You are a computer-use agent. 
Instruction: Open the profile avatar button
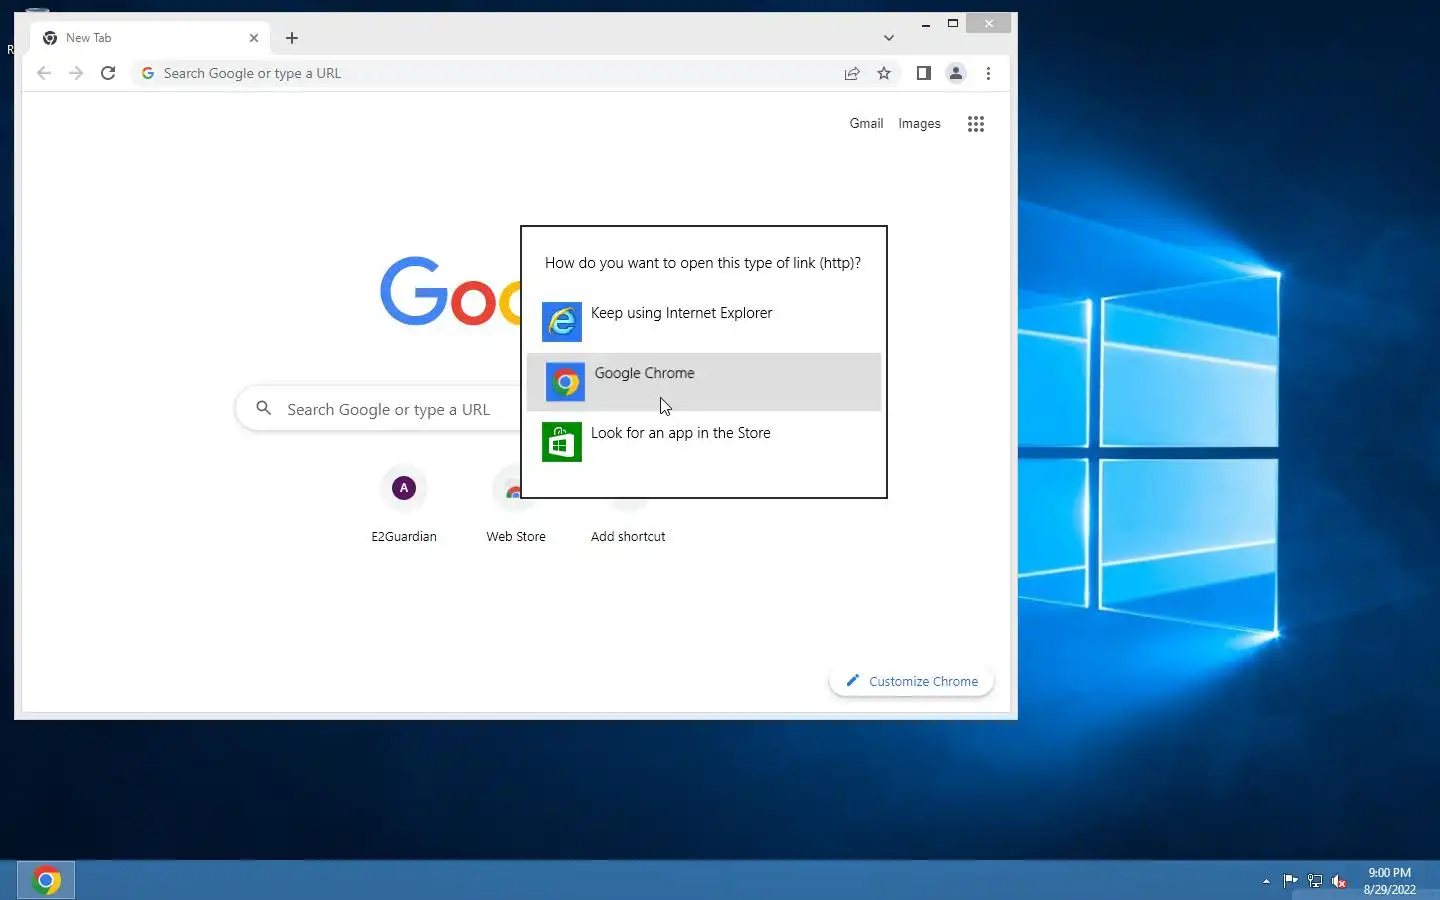tap(956, 73)
